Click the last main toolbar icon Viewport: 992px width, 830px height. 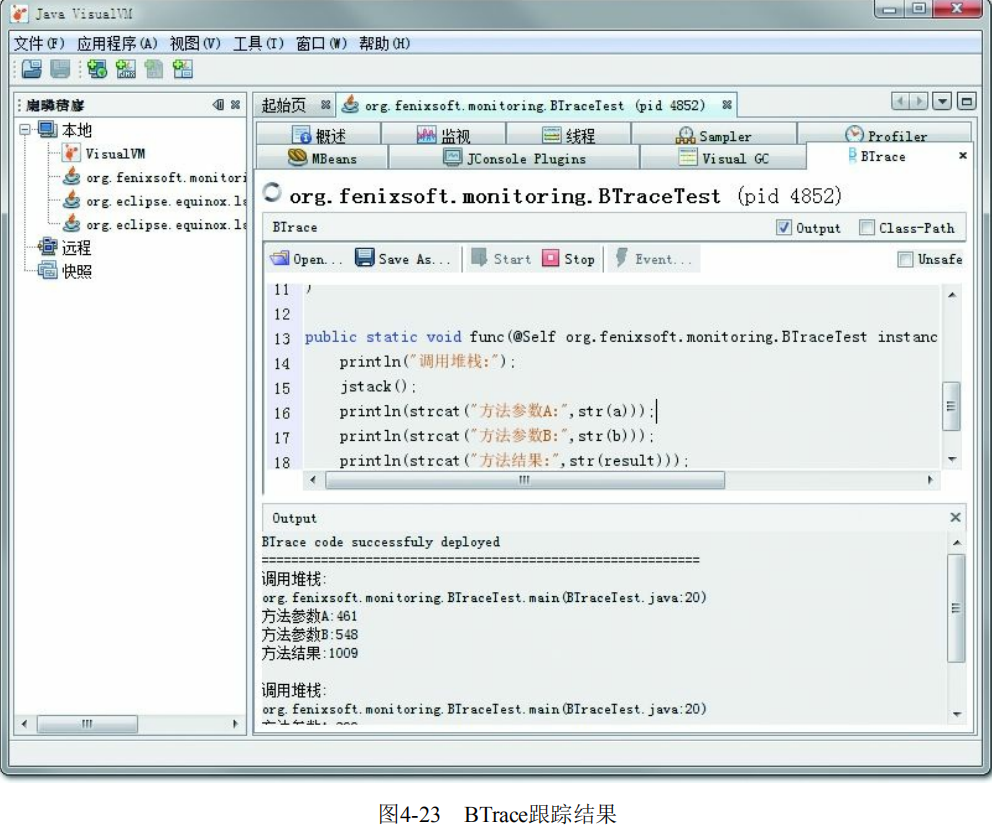[183, 68]
